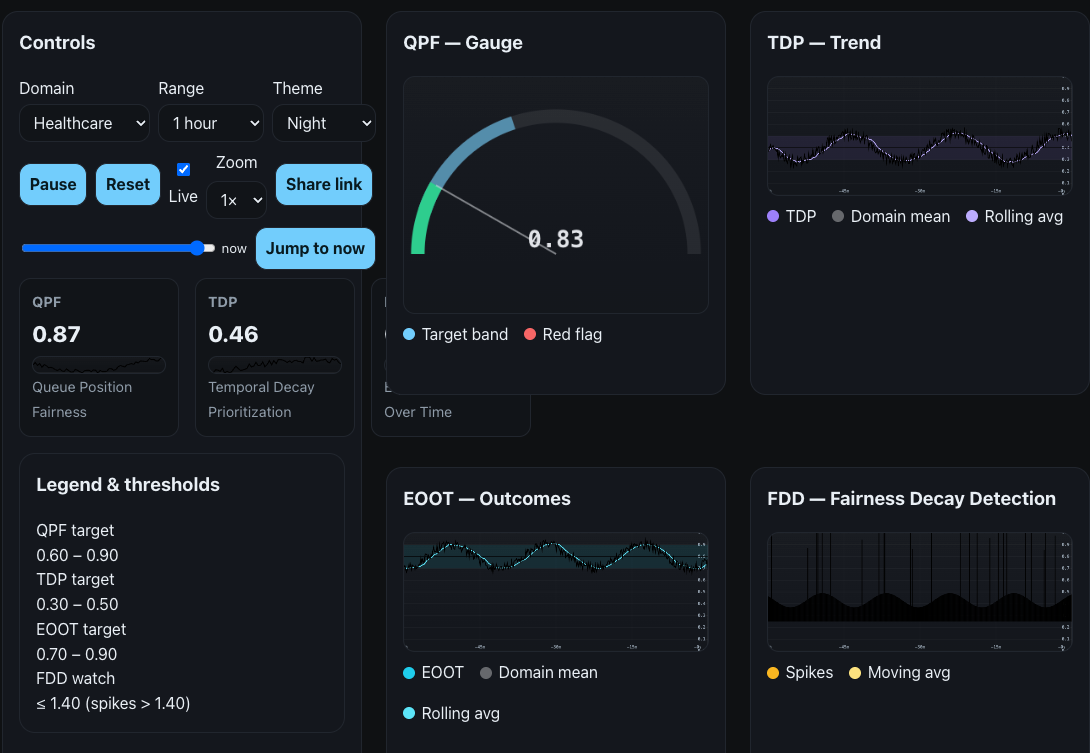The image size is (1090, 753).
Task: Click the Domain mean dot under EOOT chart
Action: (484, 673)
